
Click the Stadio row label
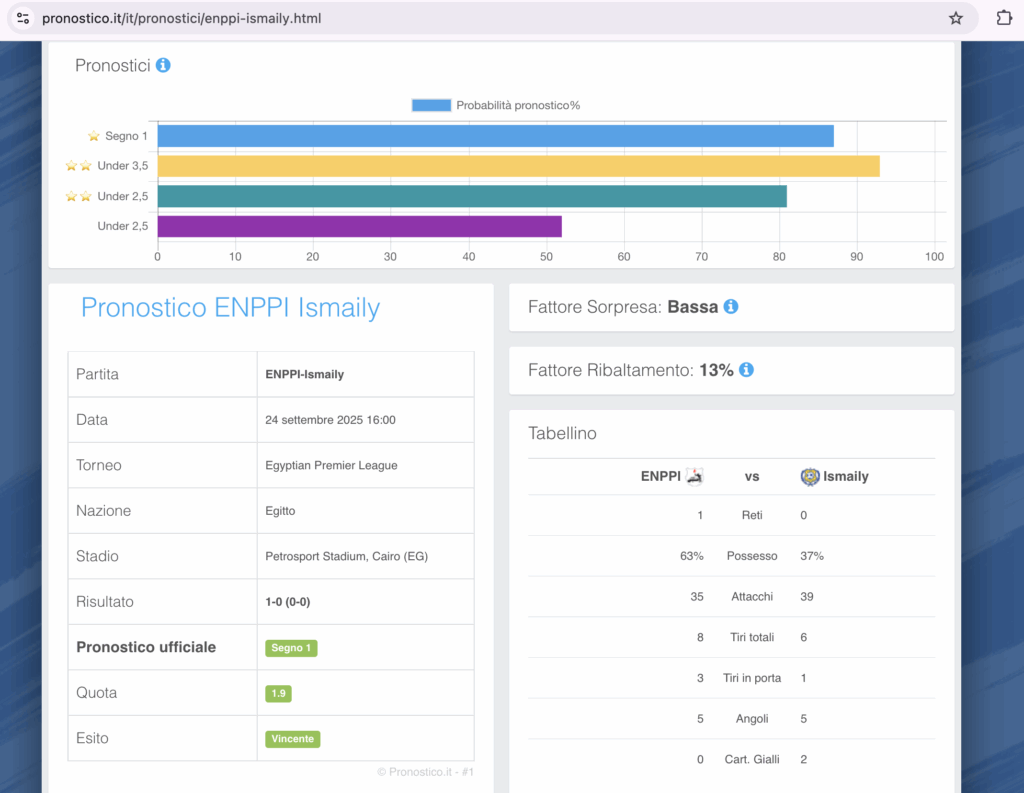pyautogui.click(x=97, y=557)
